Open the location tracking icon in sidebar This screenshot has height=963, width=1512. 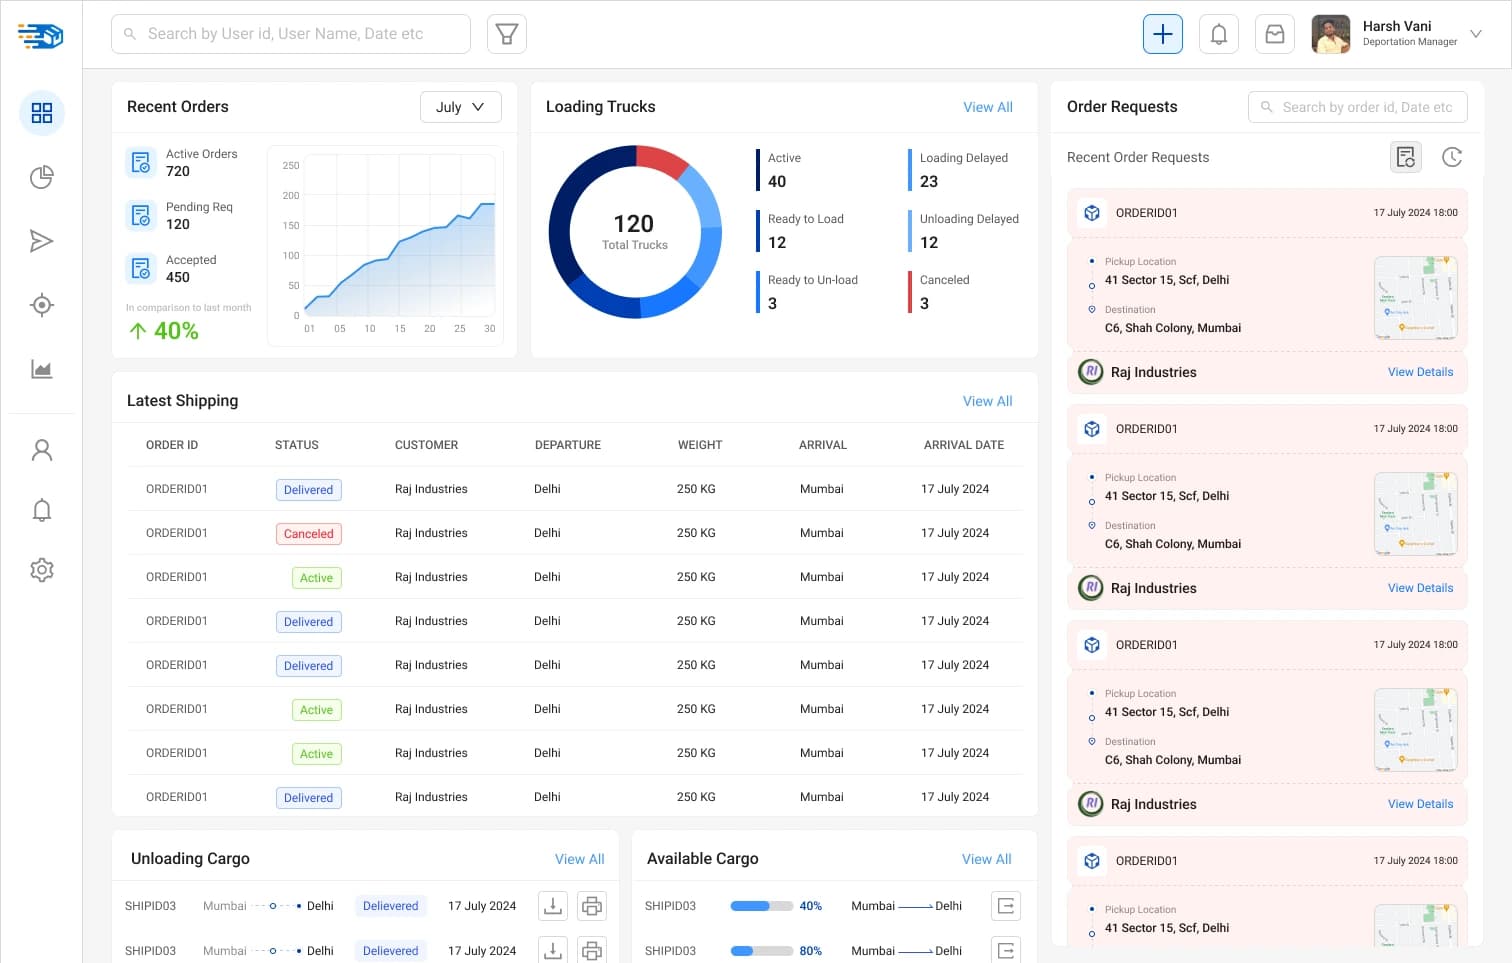pos(41,305)
